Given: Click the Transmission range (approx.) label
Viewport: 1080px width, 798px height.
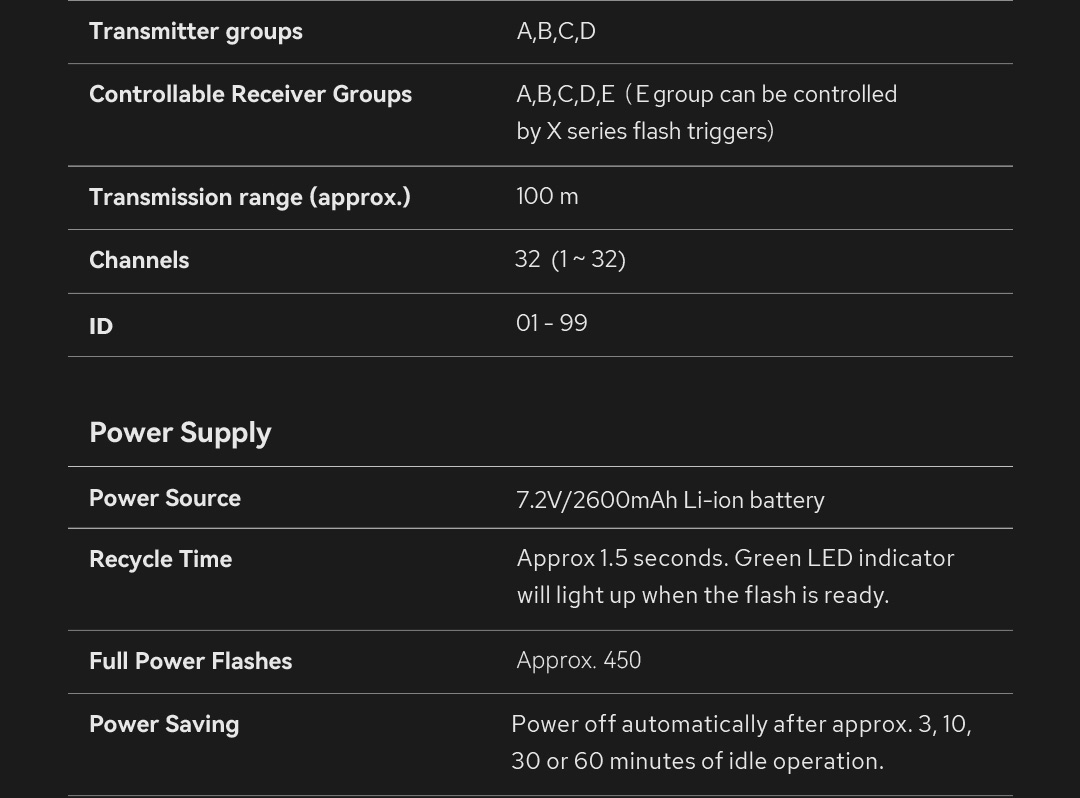Looking at the screenshot, I should [249, 197].
